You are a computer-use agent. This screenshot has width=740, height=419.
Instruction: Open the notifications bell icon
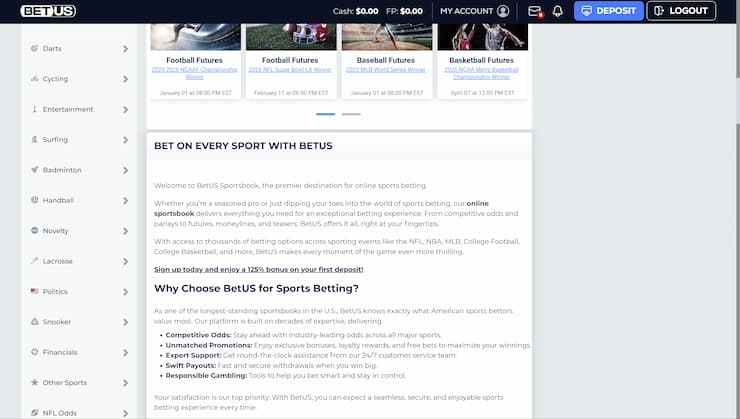(557, 11)
